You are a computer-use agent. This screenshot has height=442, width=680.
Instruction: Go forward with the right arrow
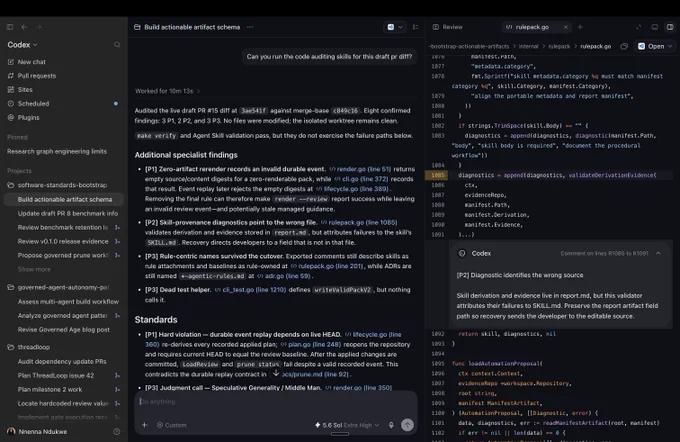(x=39, y=27)
